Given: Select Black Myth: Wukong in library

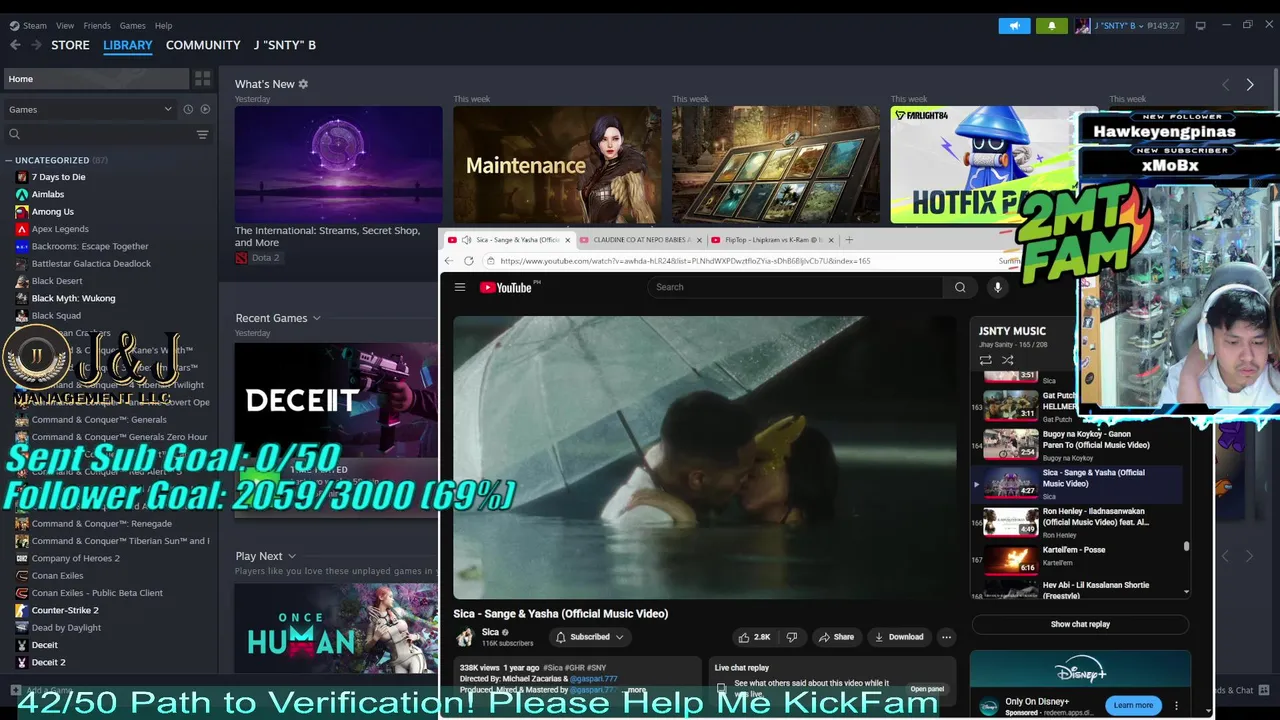Looking at the screenshot, I should pyautogui.click(x=73, y=298).
